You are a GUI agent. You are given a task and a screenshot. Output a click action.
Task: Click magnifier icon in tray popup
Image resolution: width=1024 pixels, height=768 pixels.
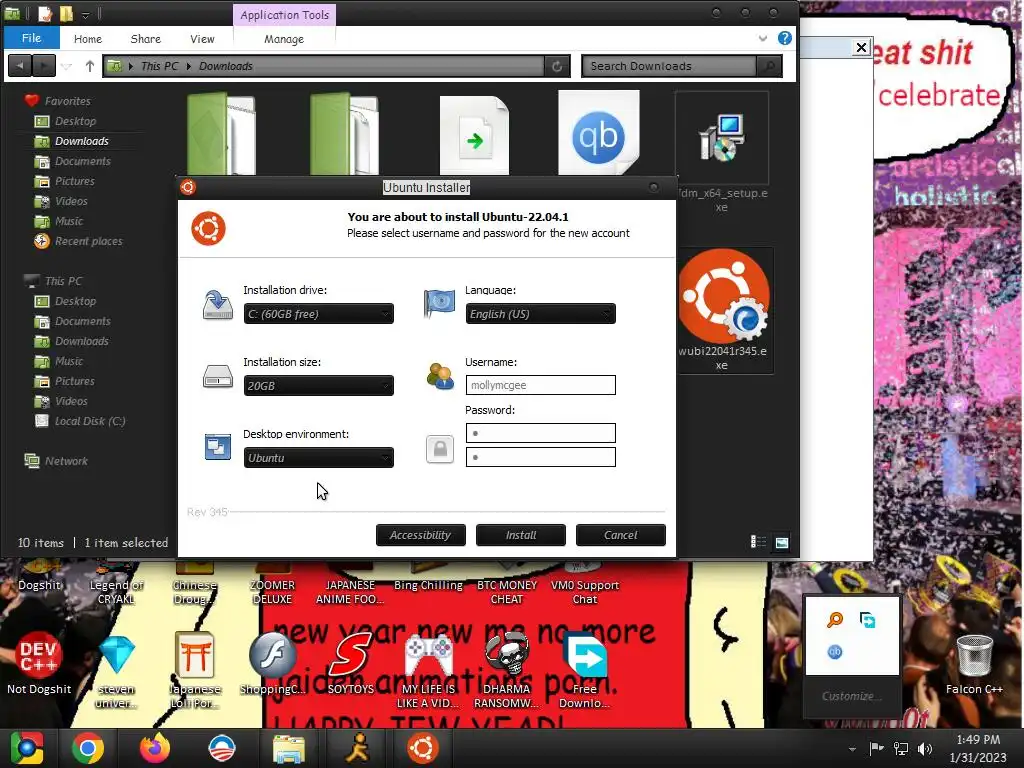pos(835,620)
